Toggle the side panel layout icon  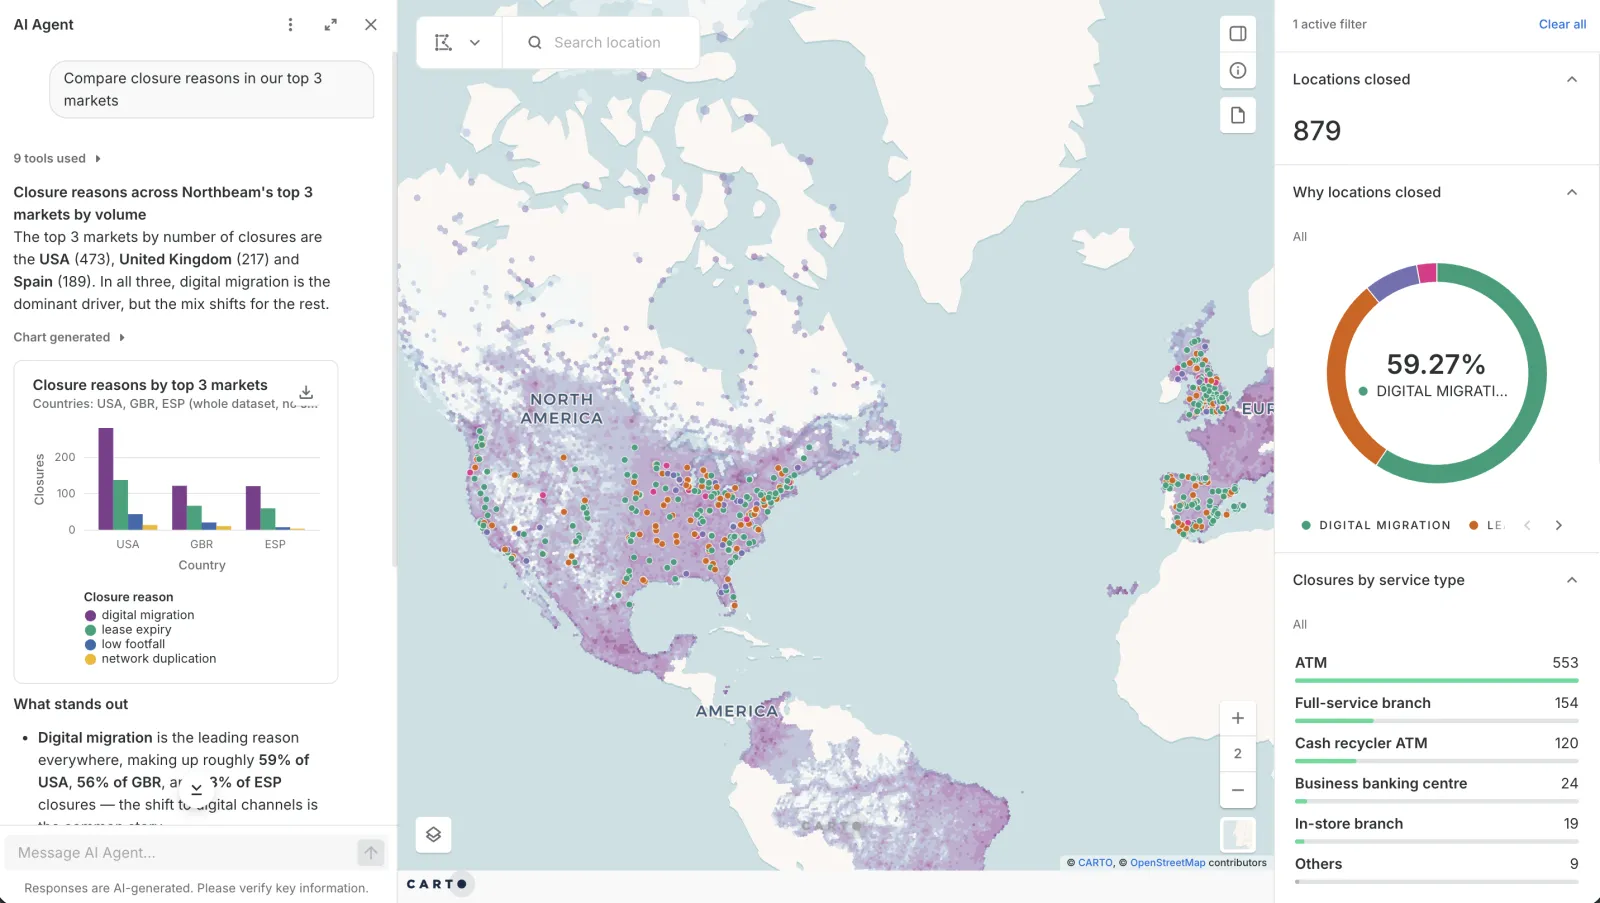[1238, 34]
